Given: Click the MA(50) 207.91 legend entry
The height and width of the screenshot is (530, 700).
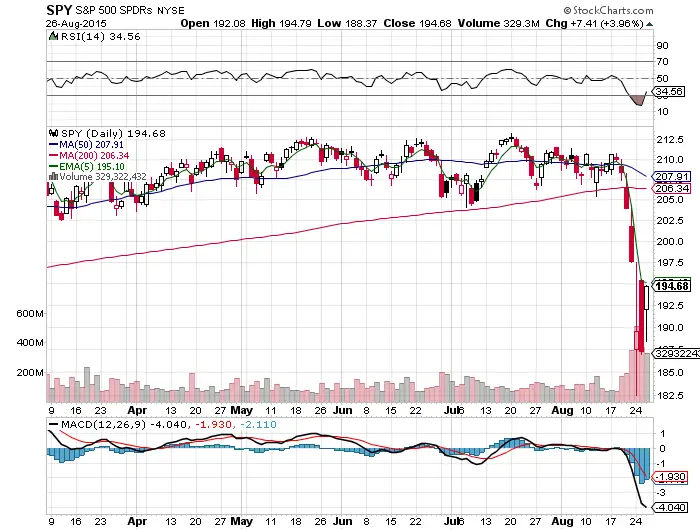Looking at the screenshot, I should click(92, 145).
